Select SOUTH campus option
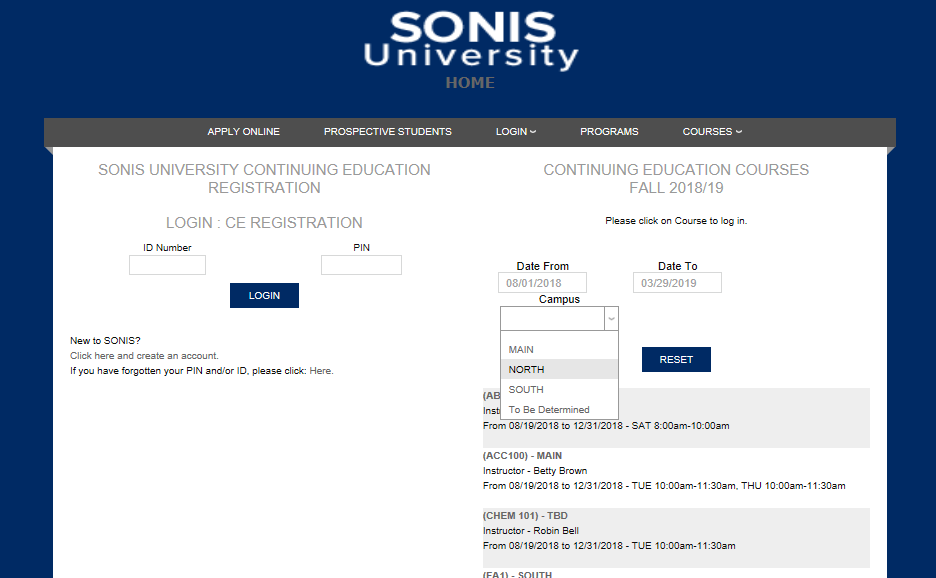Viewport: 936px width, 578px height. 526,390
